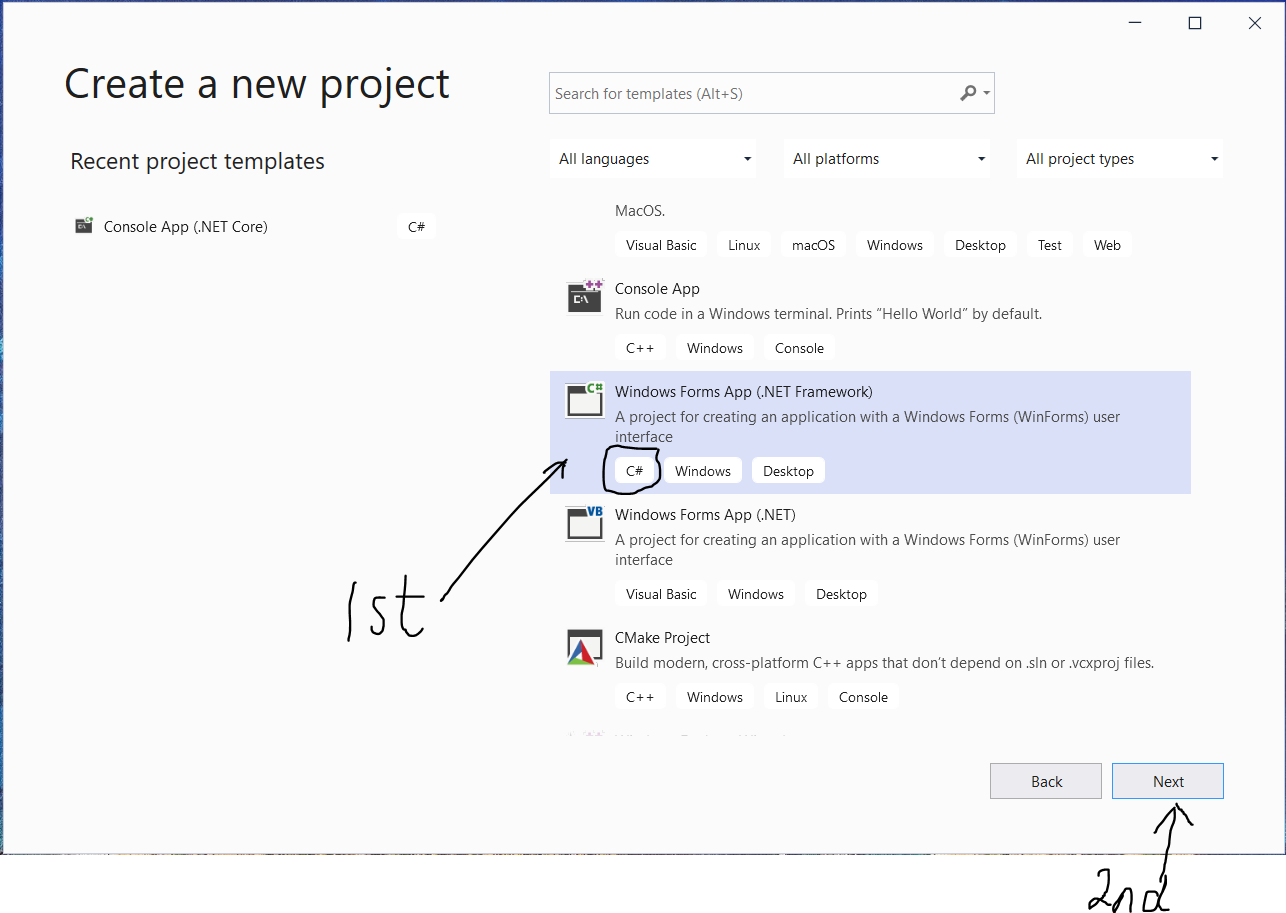This screenshot has width=1286, height=913.
Task: Click the C++ tag under Console App
Action: pos(640,348)
